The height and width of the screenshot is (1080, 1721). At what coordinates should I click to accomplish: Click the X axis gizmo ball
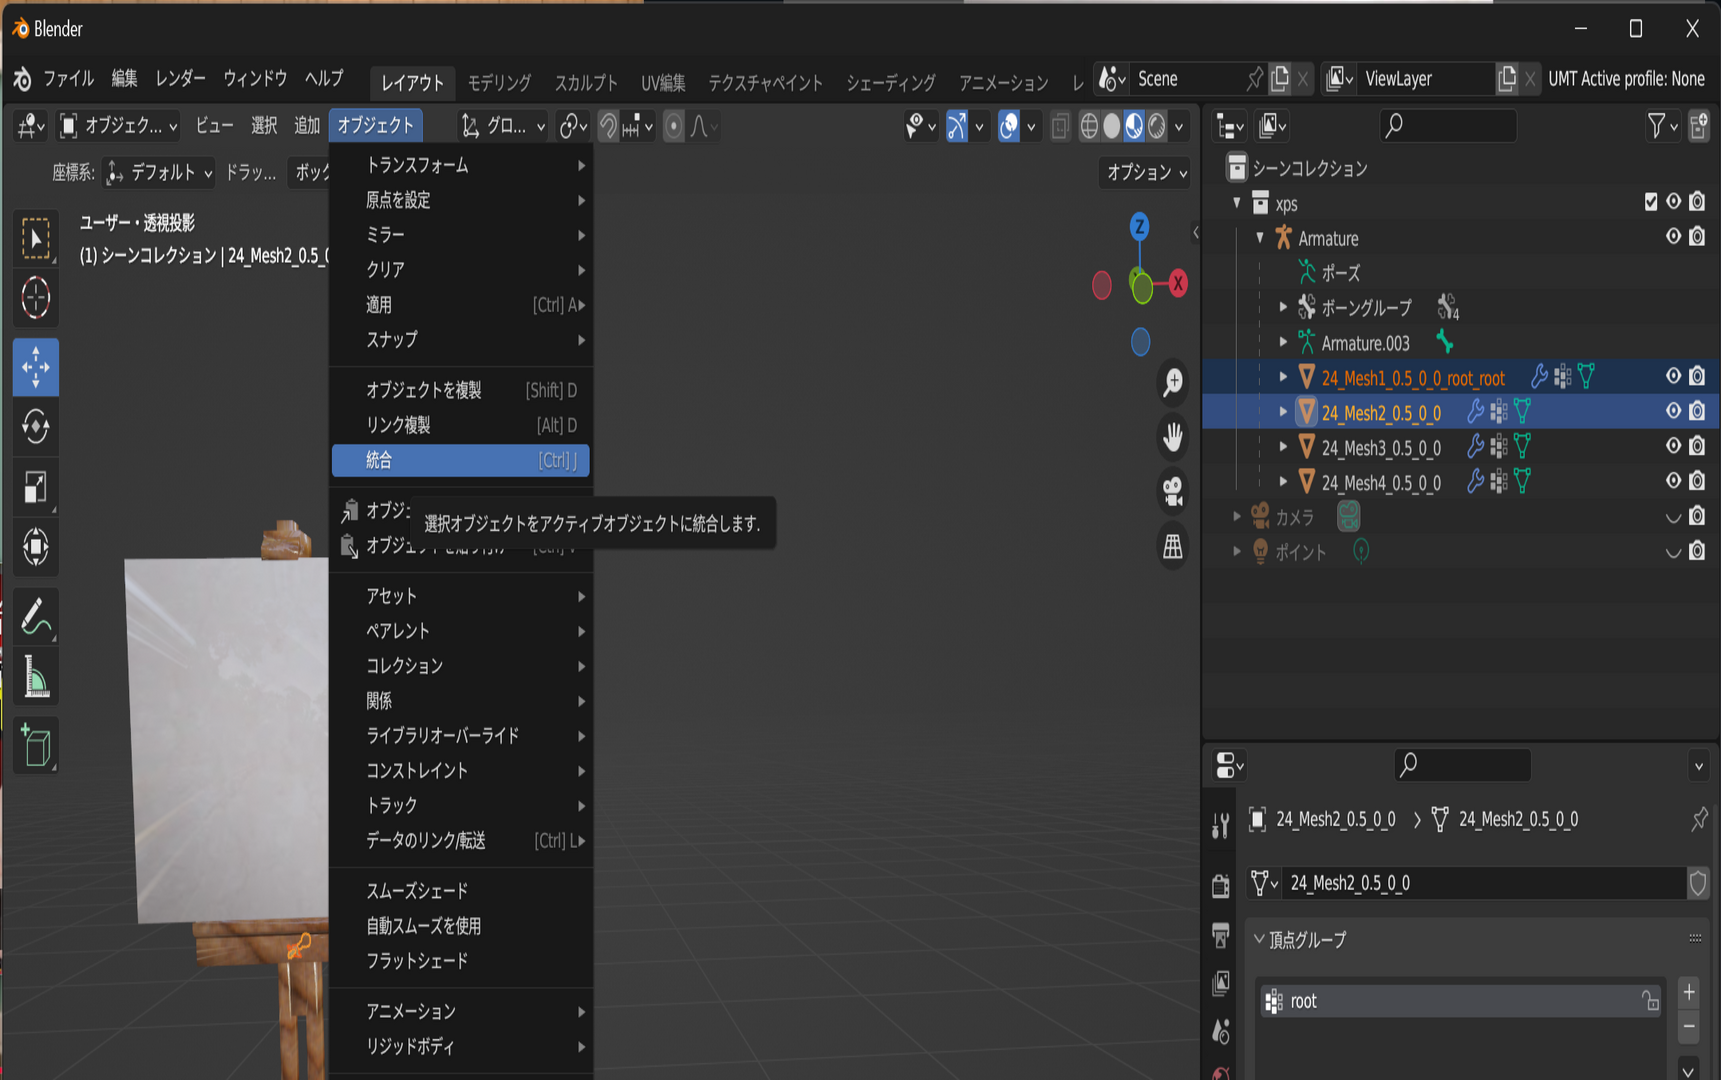pos(1178,284)
